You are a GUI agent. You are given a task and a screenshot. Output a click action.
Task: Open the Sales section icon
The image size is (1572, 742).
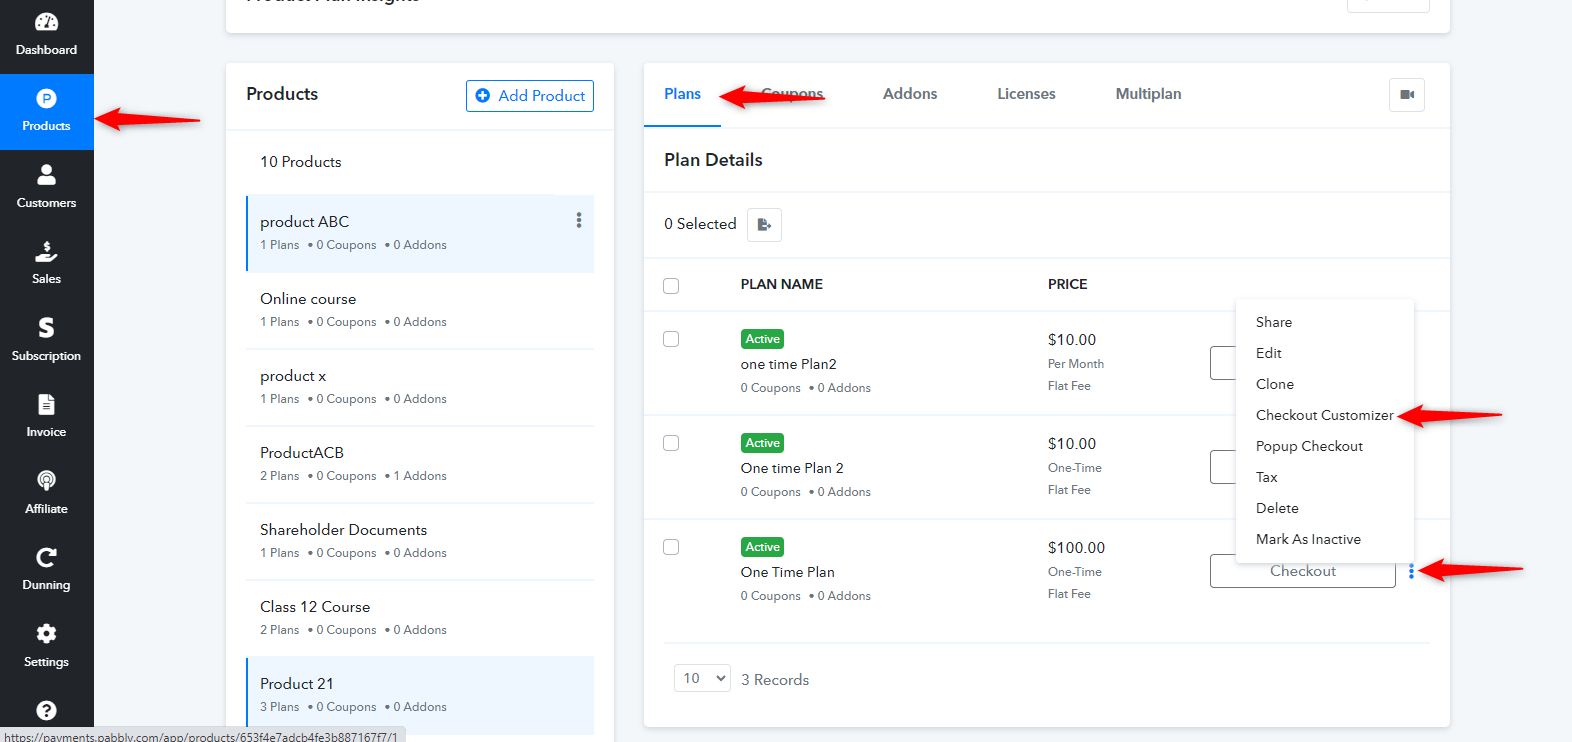point(46,251)
